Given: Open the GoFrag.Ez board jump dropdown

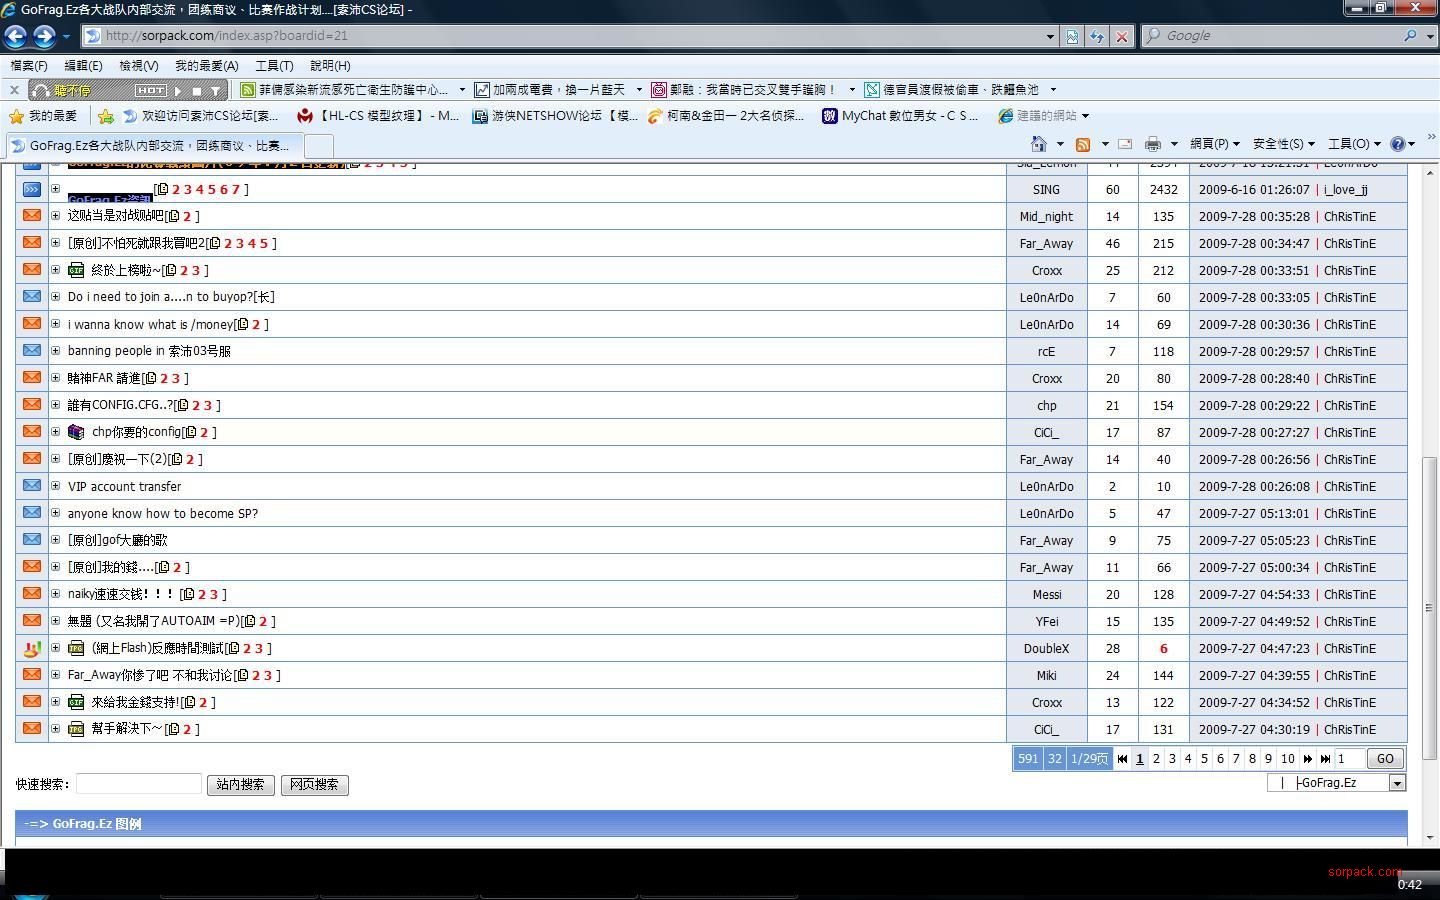Looking at the screenshot, I should point(1397,783).
